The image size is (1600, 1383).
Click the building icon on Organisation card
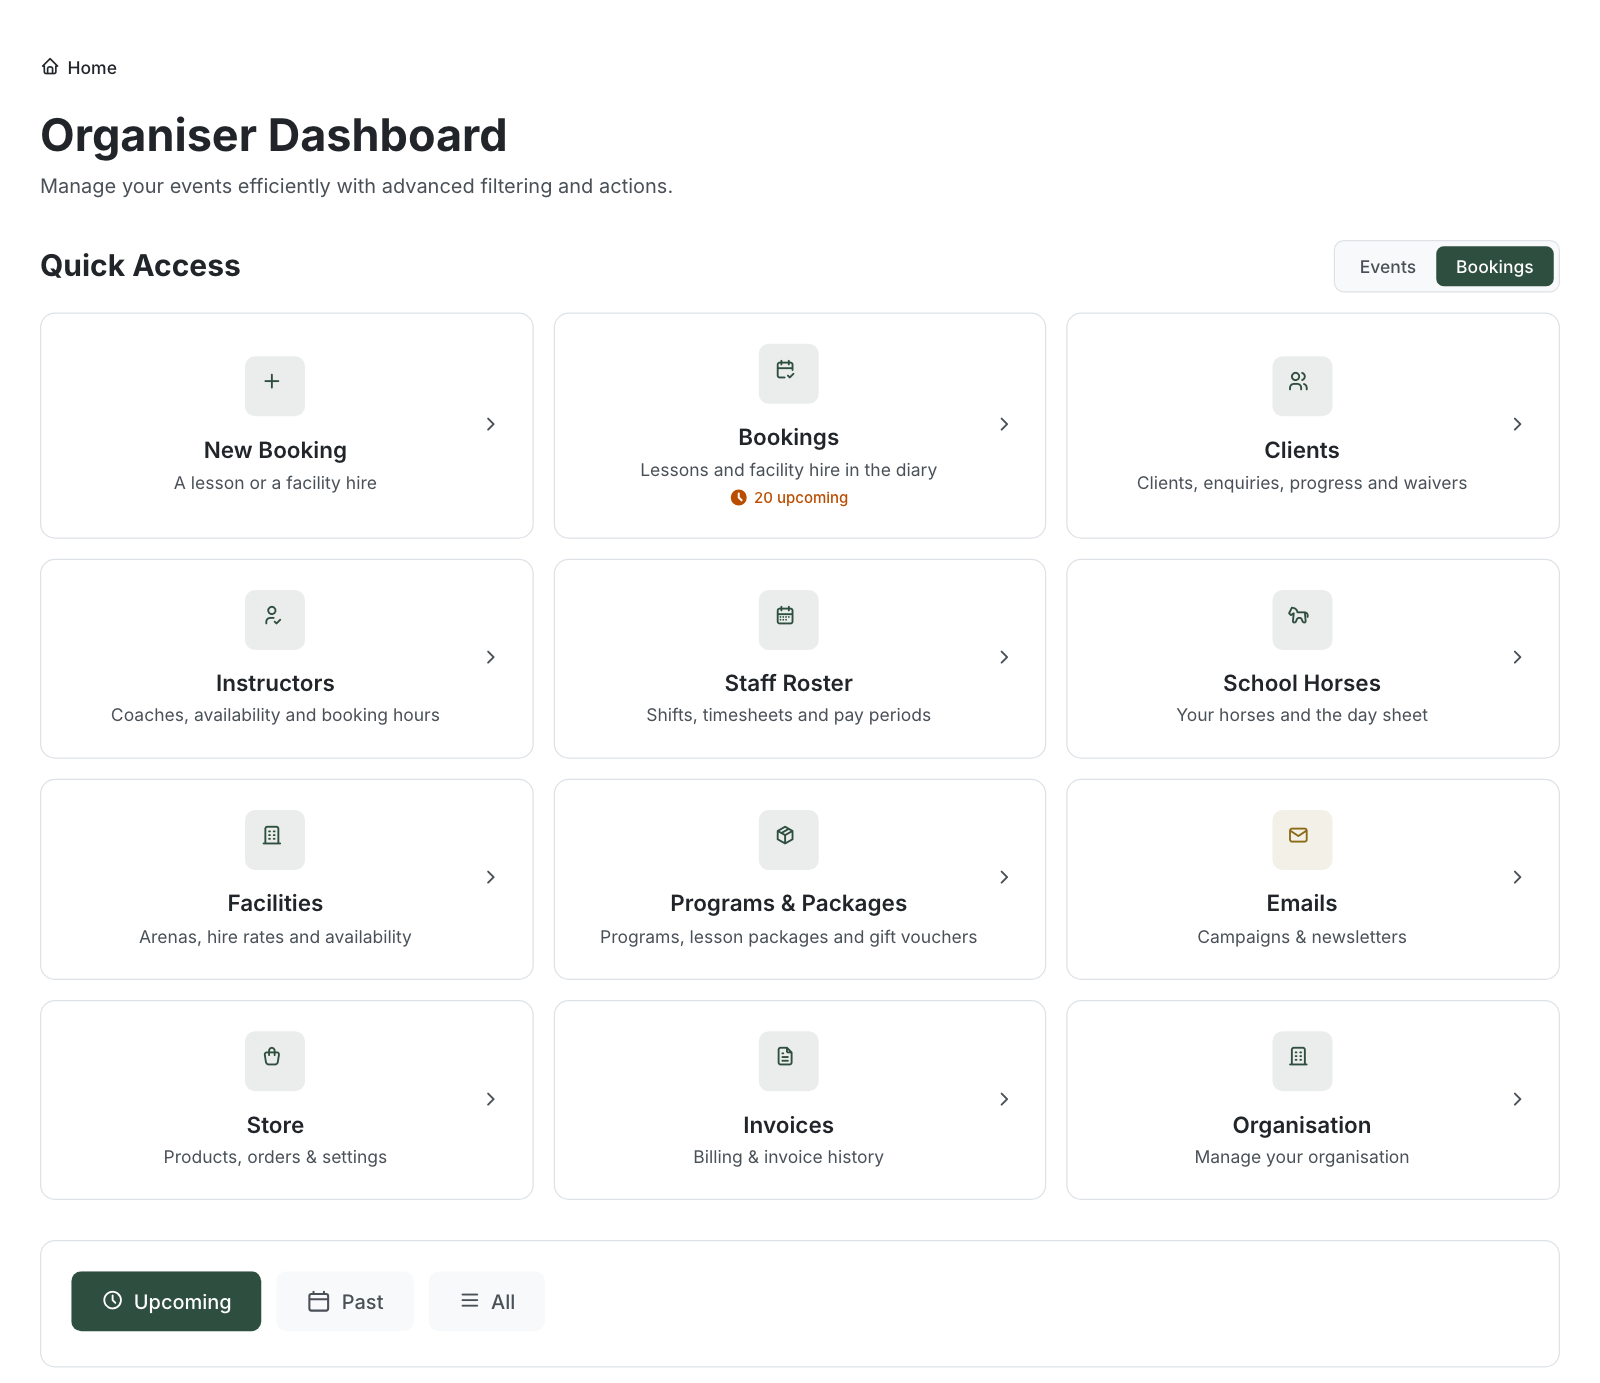click(x=1299, y=1057)
